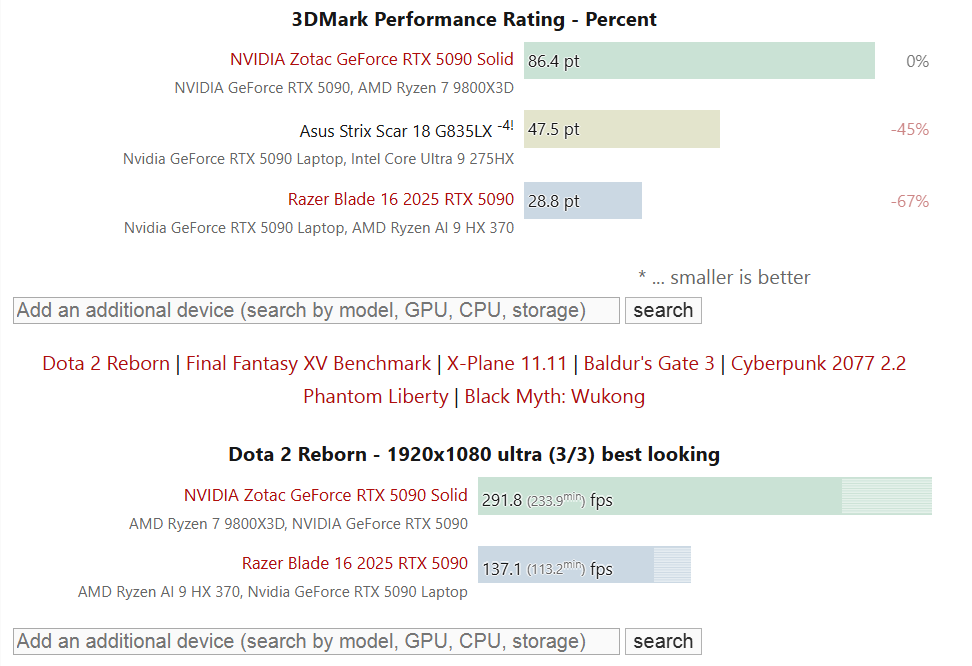This screenshot has width=972, height=666.
Task: Click the -4! superscript note on Asus entry
Action: pyautogui.click(x=505, y=126)
